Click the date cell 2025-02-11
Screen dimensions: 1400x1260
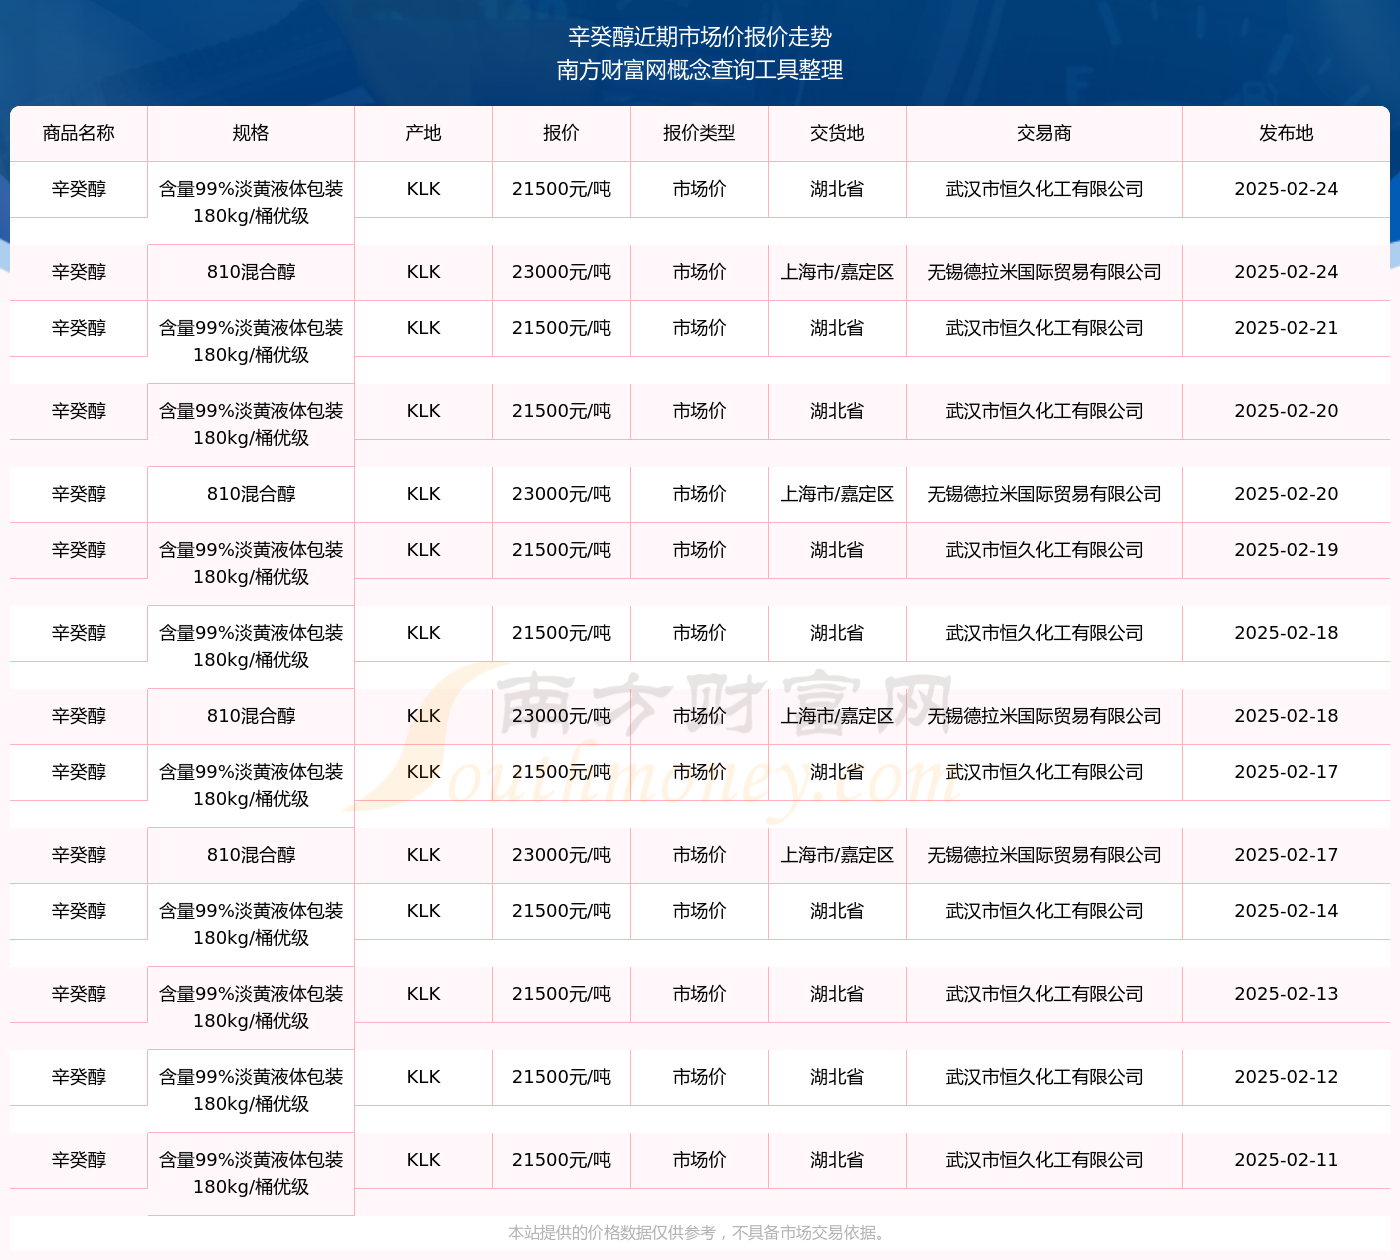coord(1286,1160)
